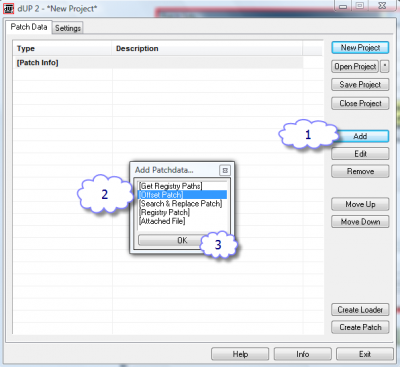Click the Edit button
The width and height of the screenshot is (400, 367).
[360, 154]
